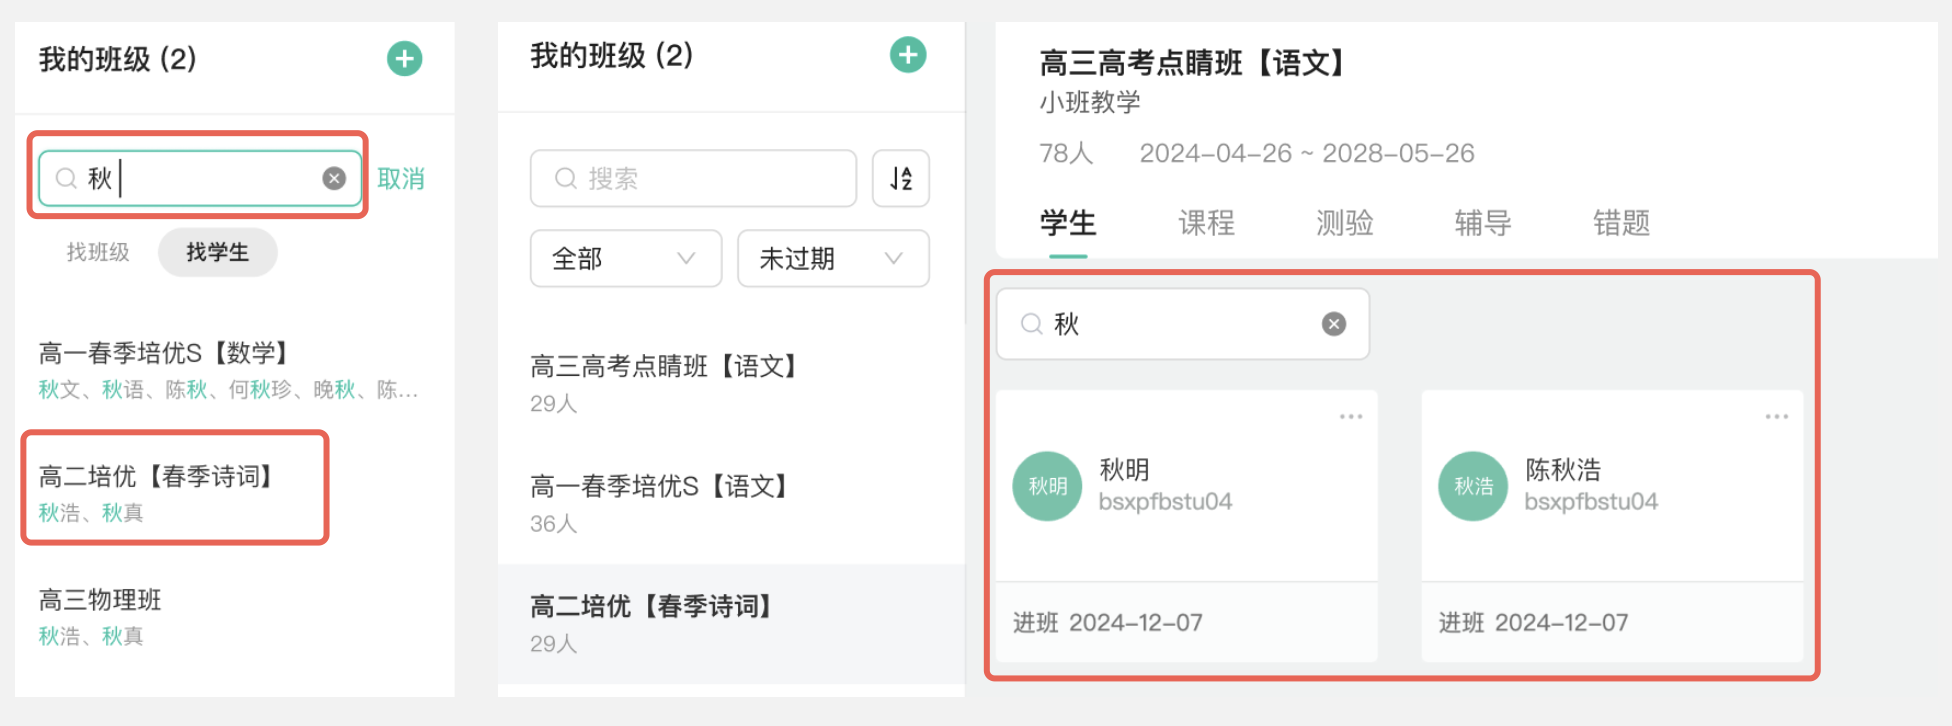The image size is (1952, 726).
Task: Click the green plus icon in middle panel
Action: (908, 55)
